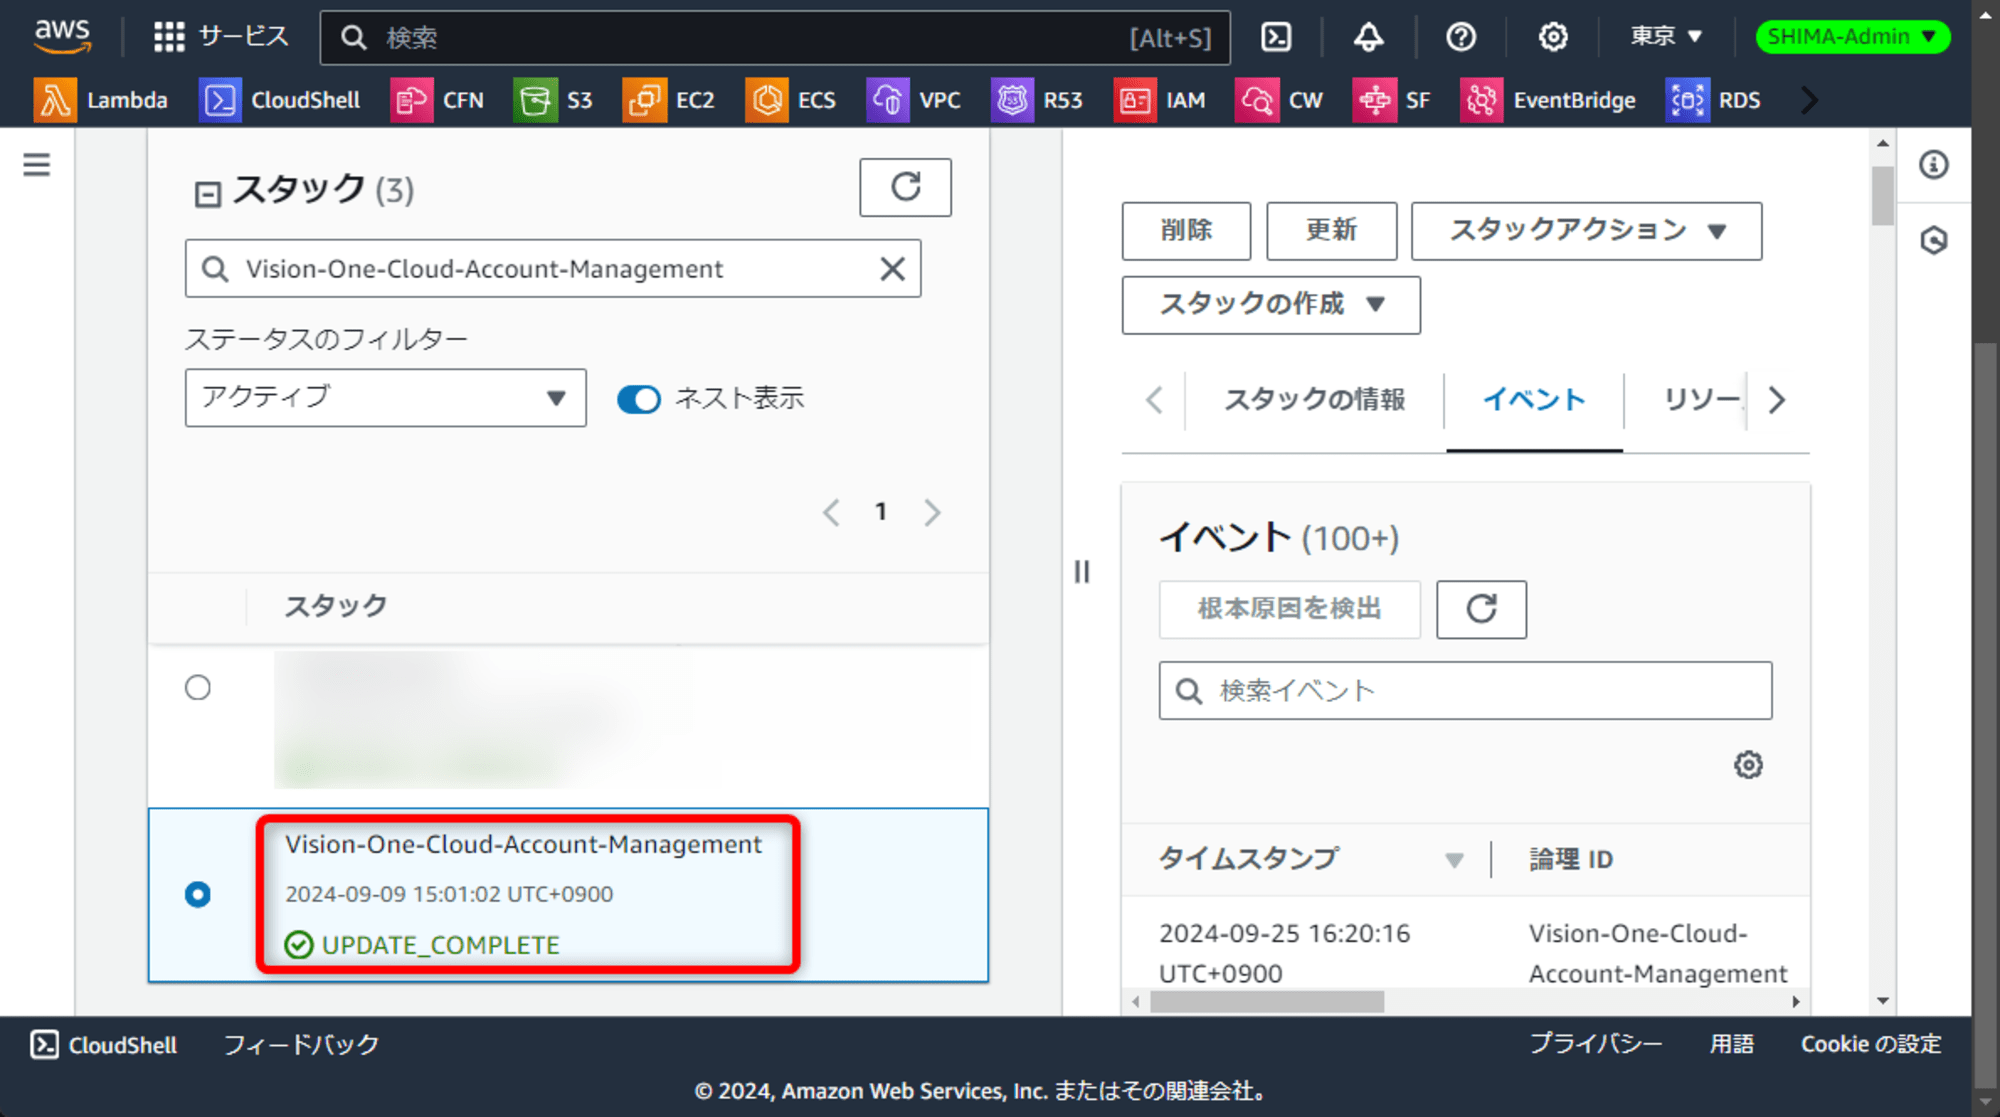Show more favorites with right chevron
Screen dimensions: 2000x1117
pos(1809,100)
